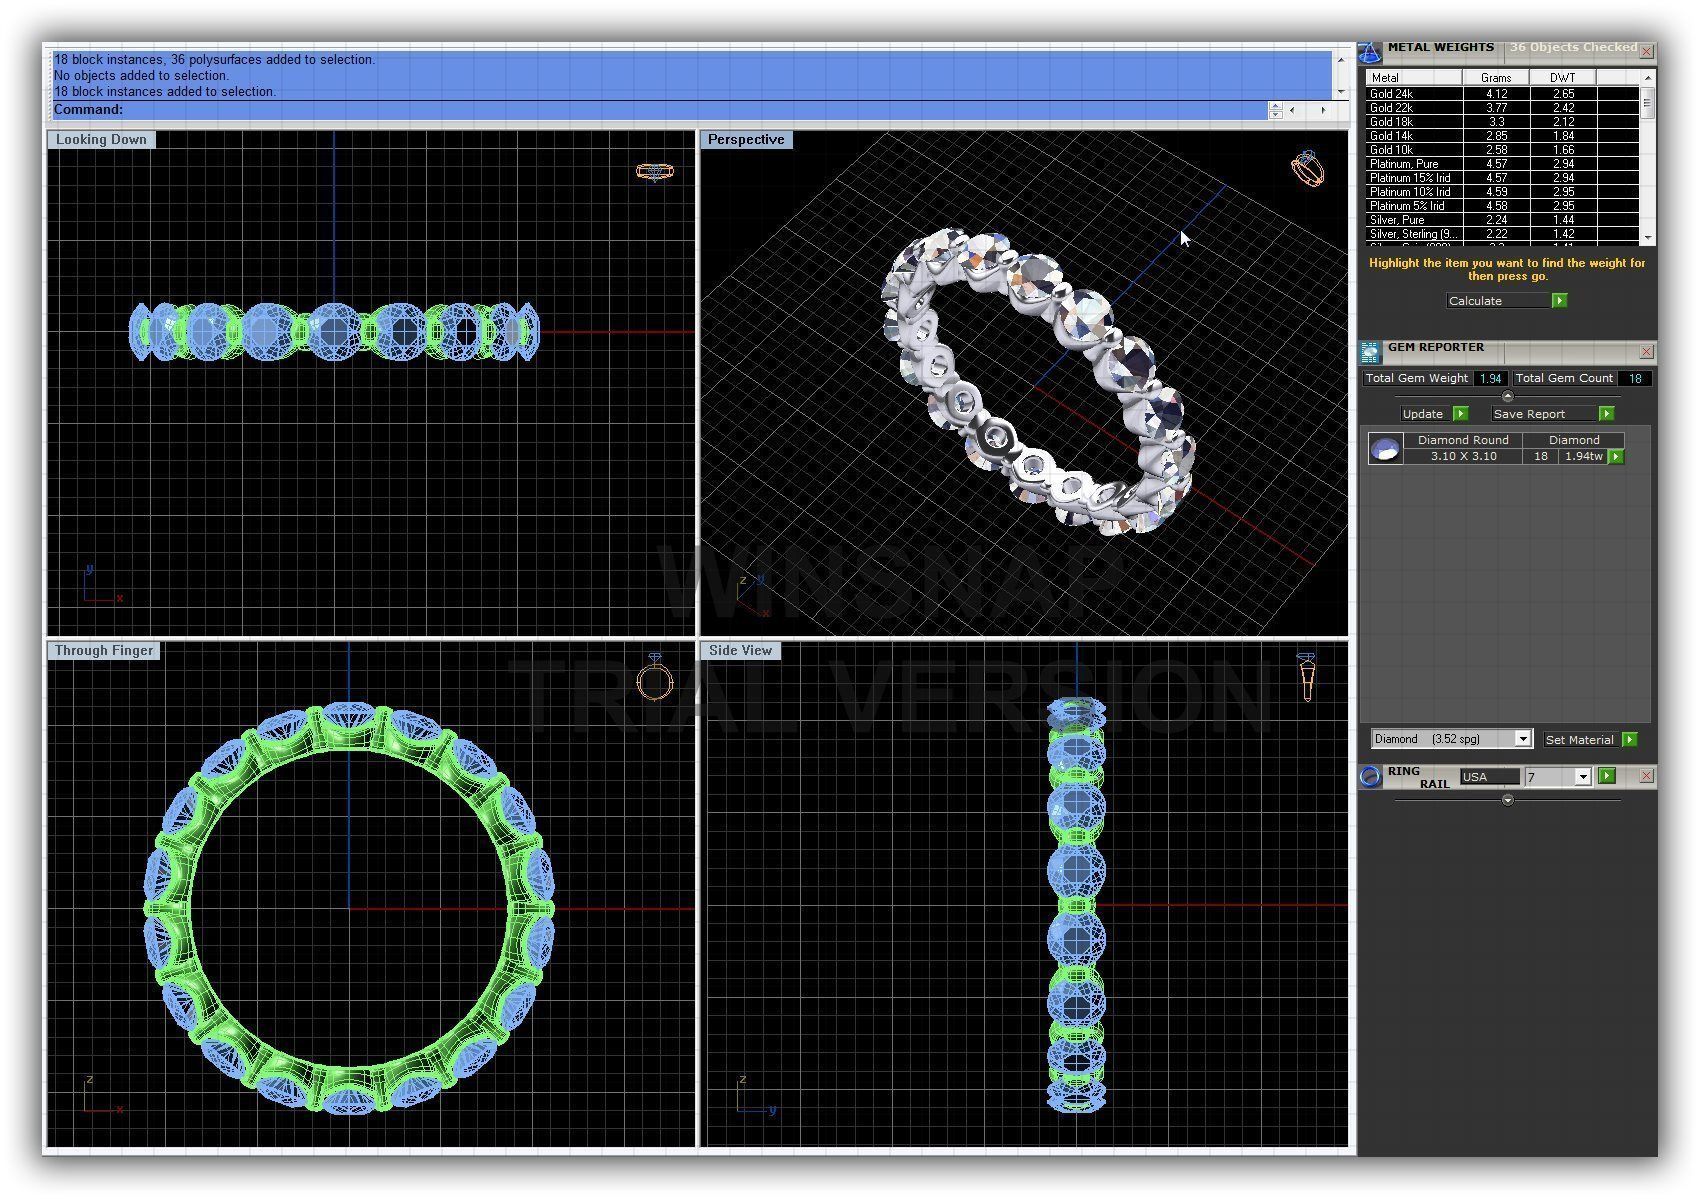The image size is (1700, 1199).
Task: Click the Metal Weights panel icon
Action: tap(1370, 51)
